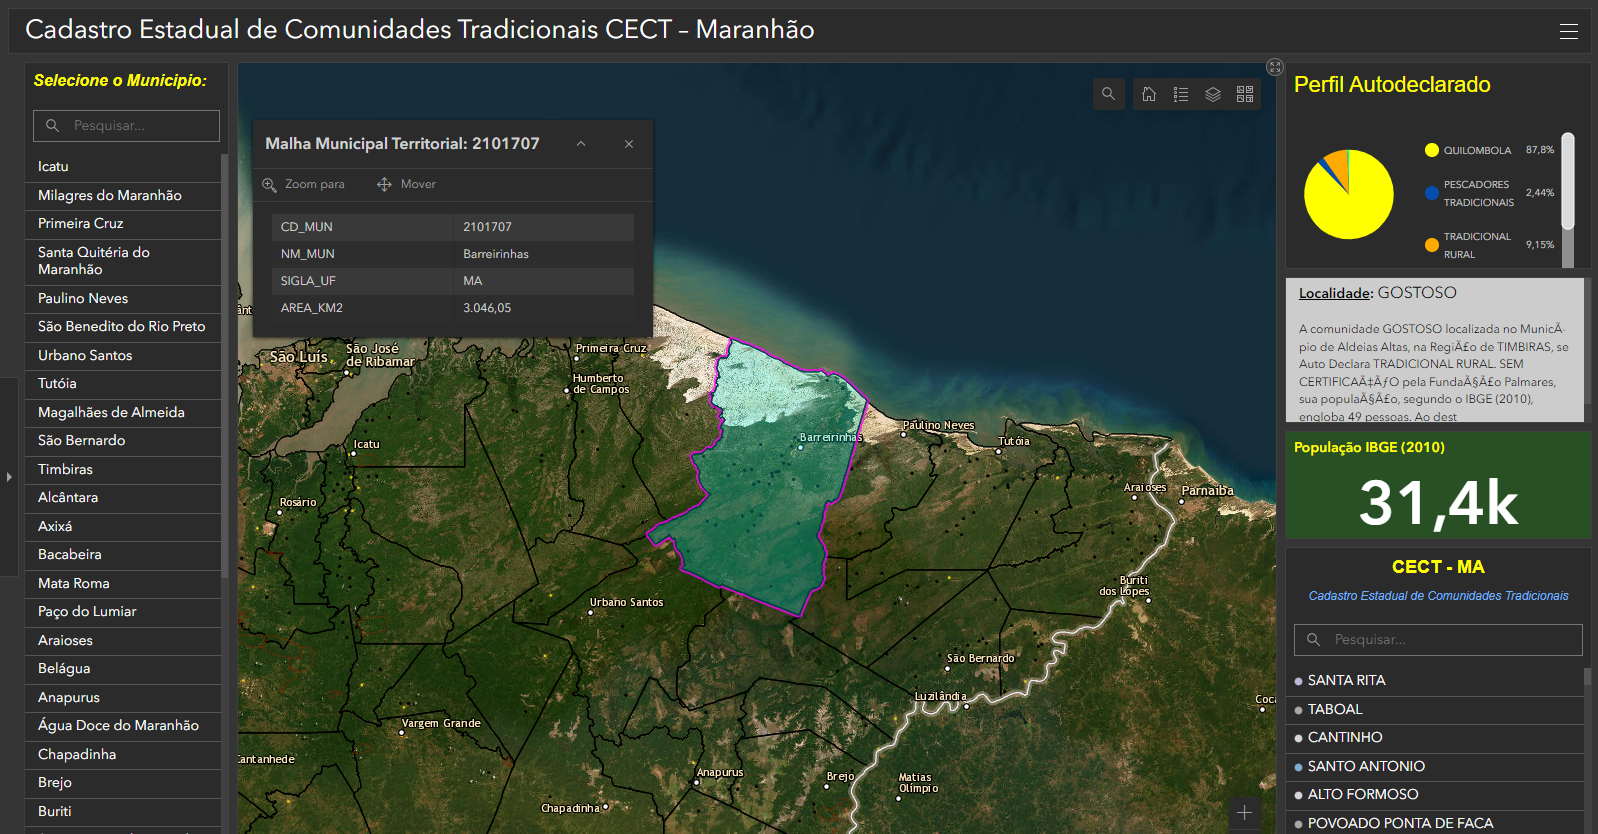Image resolution: width=1598 pixels, height=834 pixels.
Task: Select Milagres do Maranhão municipality
Action: [122, 195]
